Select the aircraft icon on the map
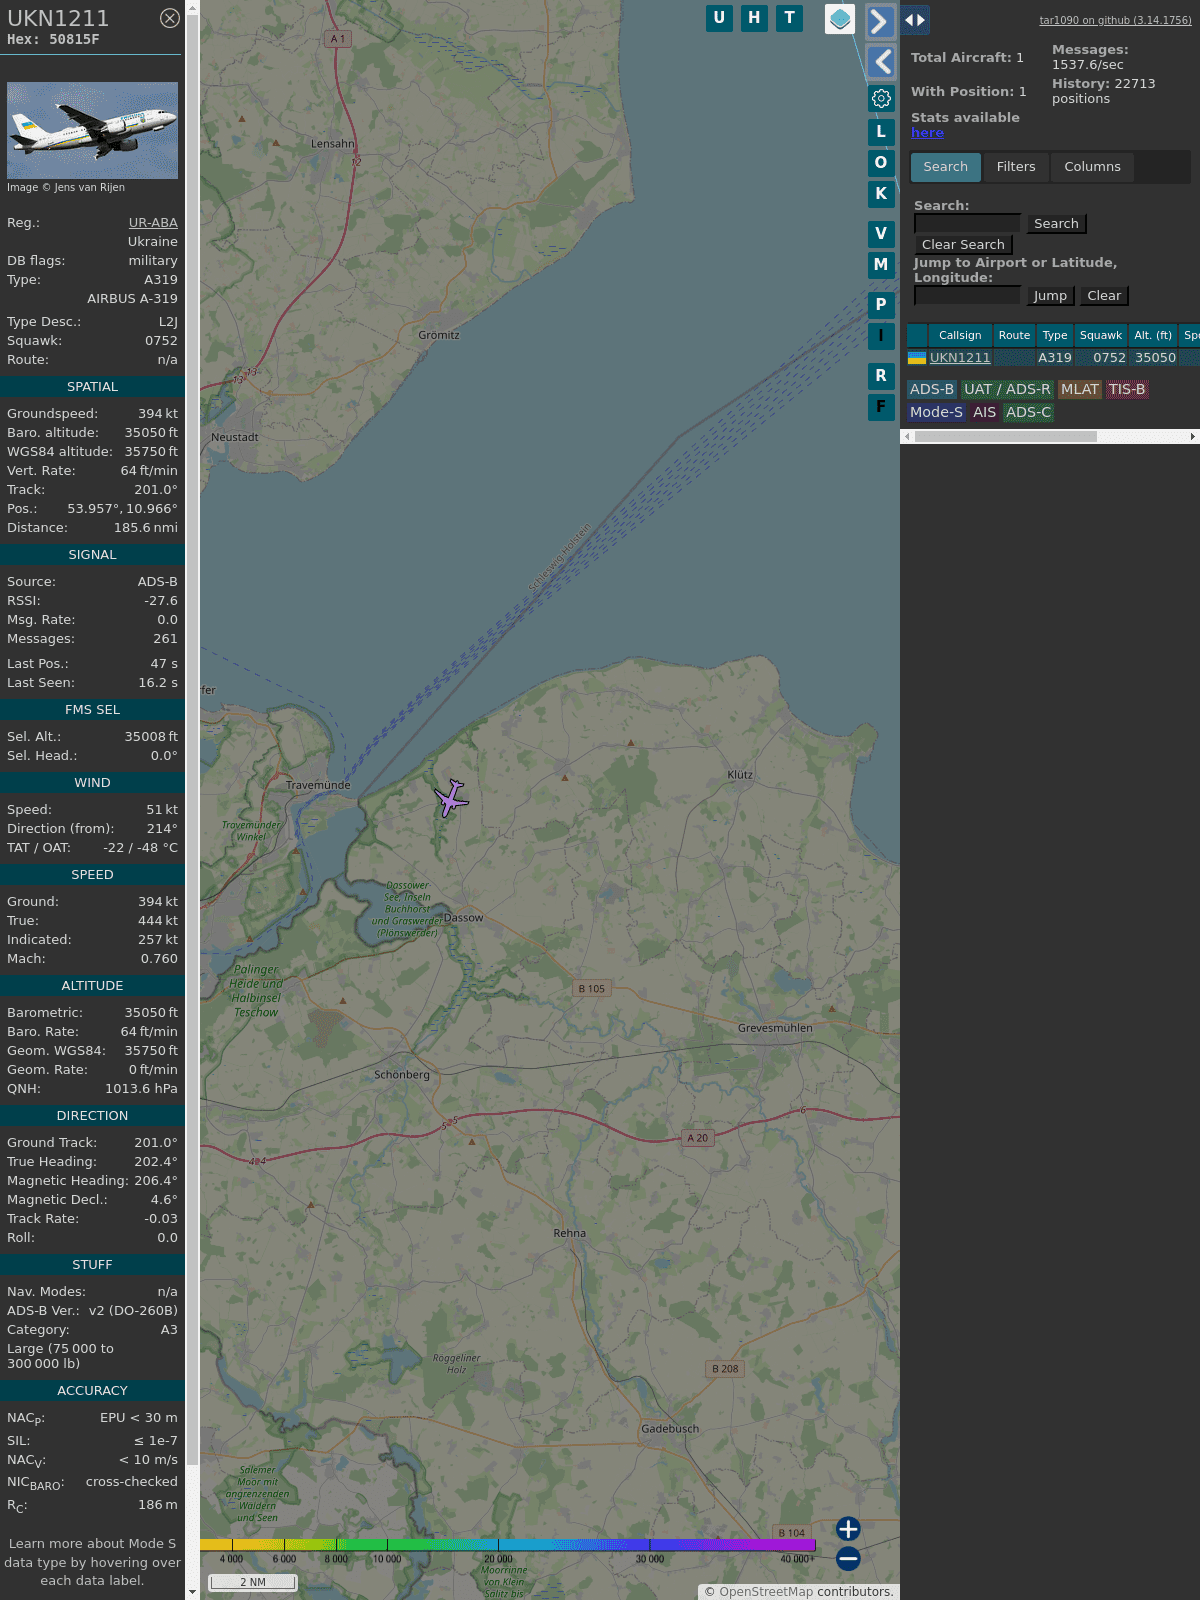 (451, 798)
